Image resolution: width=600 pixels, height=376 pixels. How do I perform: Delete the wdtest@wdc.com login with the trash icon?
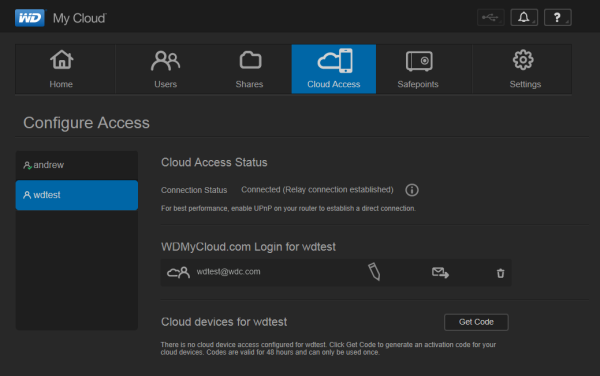pyautogui.click(x=500, y=273)
